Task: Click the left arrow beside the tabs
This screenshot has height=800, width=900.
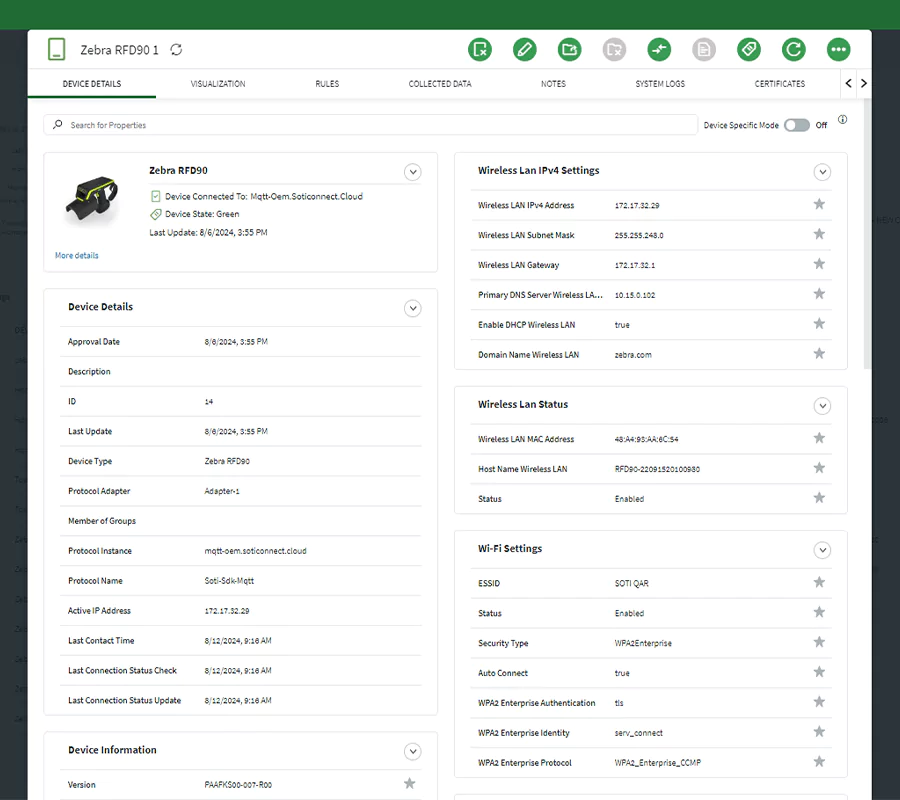Action: (x=848, y=83)
